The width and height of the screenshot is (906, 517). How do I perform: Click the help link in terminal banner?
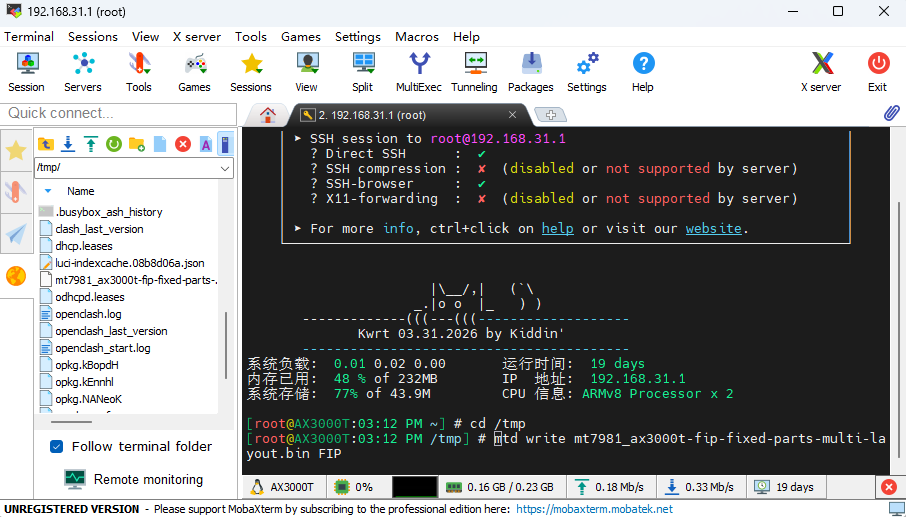558,228
